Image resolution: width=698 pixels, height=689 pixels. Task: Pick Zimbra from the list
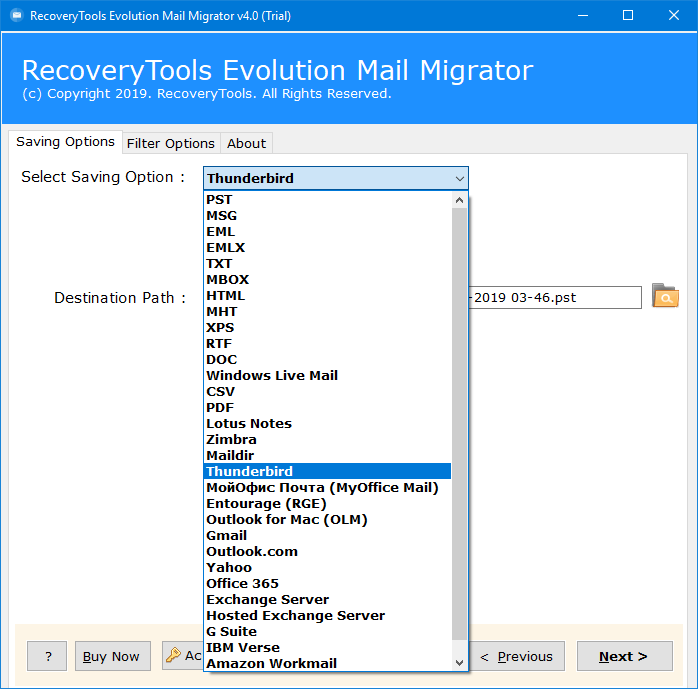pos(327,440)
